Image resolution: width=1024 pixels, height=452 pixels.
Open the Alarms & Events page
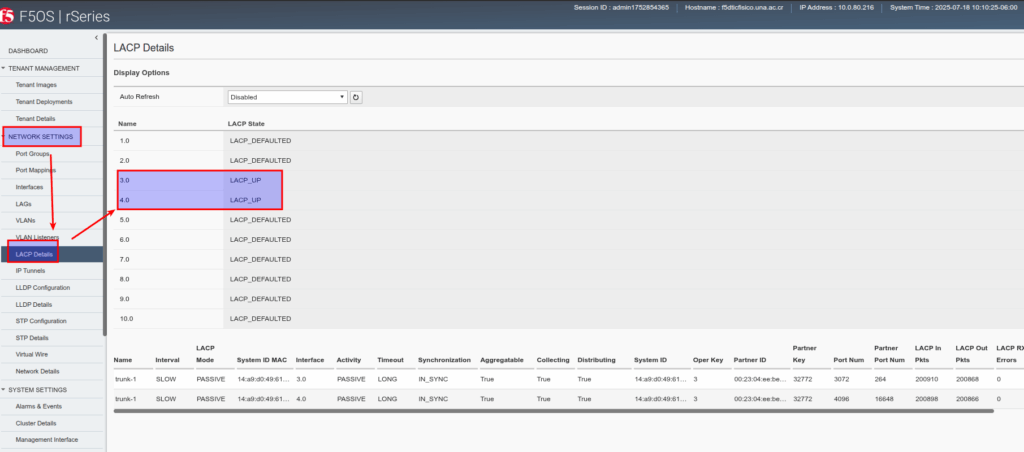coord(38,406)
